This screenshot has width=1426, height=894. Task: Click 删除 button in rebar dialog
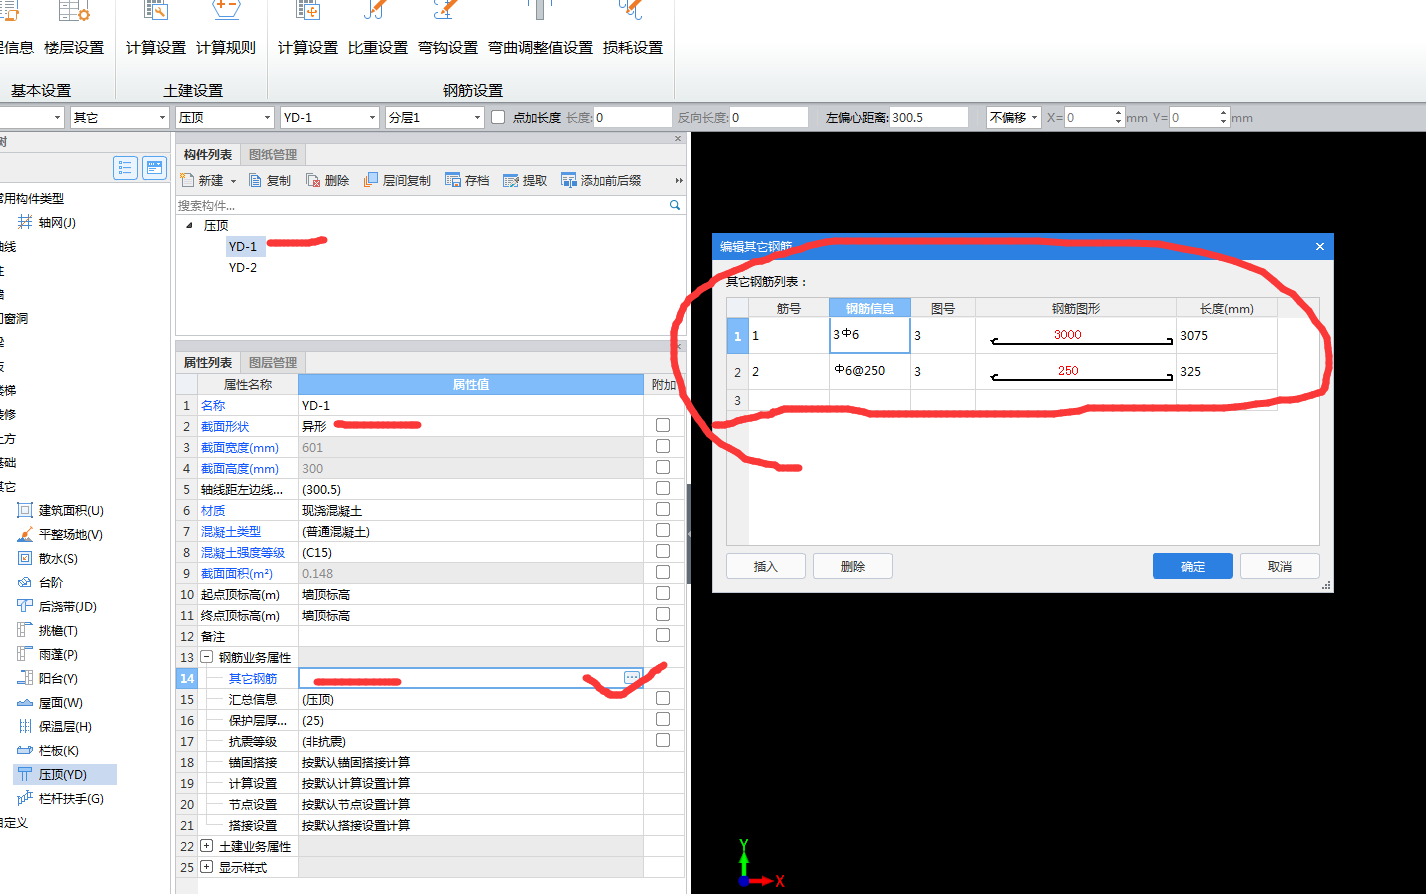(x=853, y=566)
